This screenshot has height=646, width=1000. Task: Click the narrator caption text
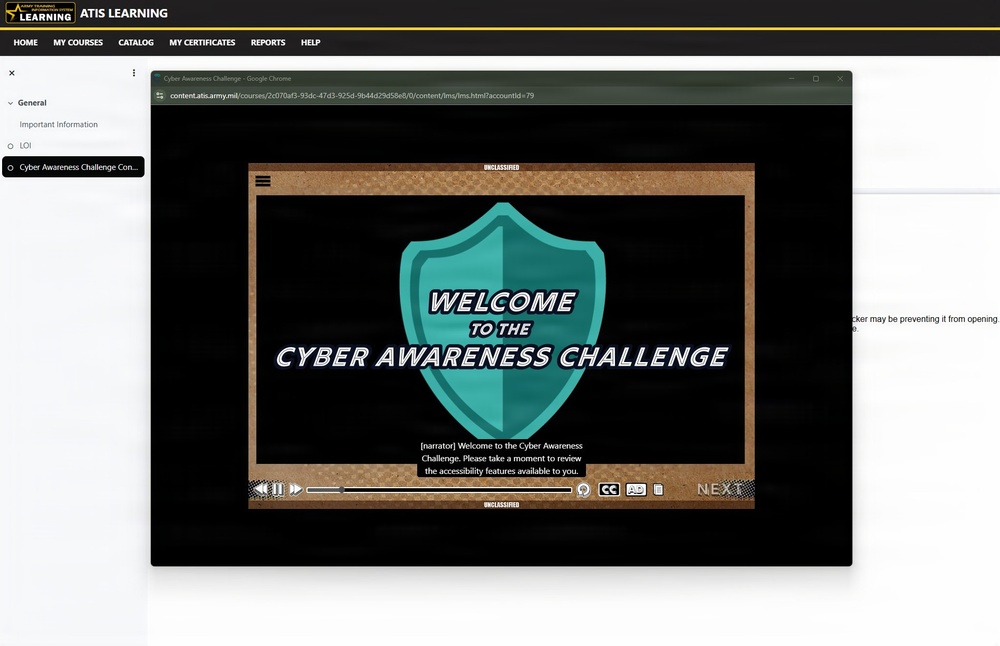point(501,459)
